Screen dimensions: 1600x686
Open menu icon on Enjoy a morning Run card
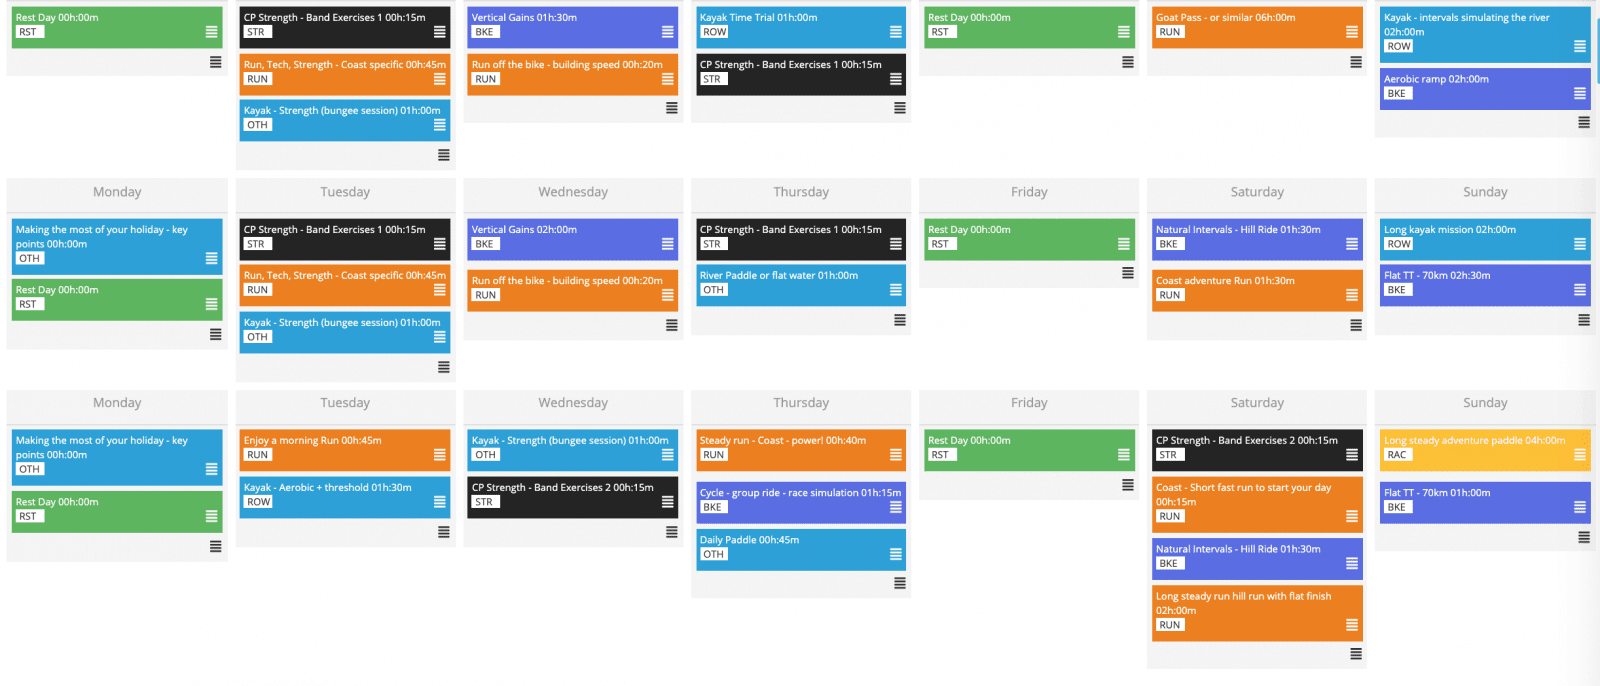(x=440, y=455)
